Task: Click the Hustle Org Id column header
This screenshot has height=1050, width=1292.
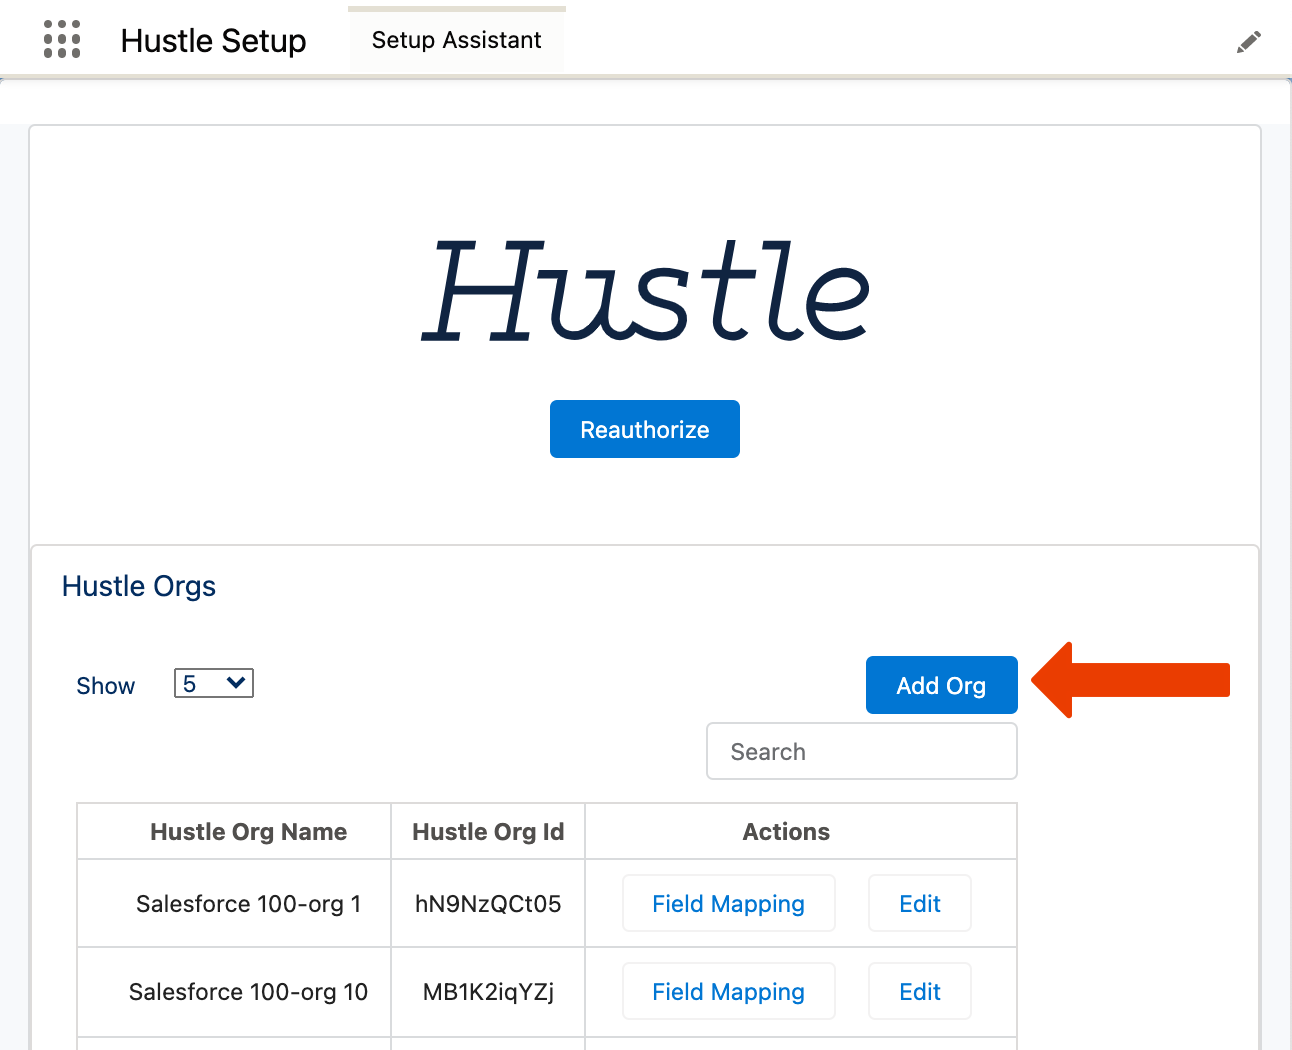Action: pyautogui.click(x=488, y=831)
